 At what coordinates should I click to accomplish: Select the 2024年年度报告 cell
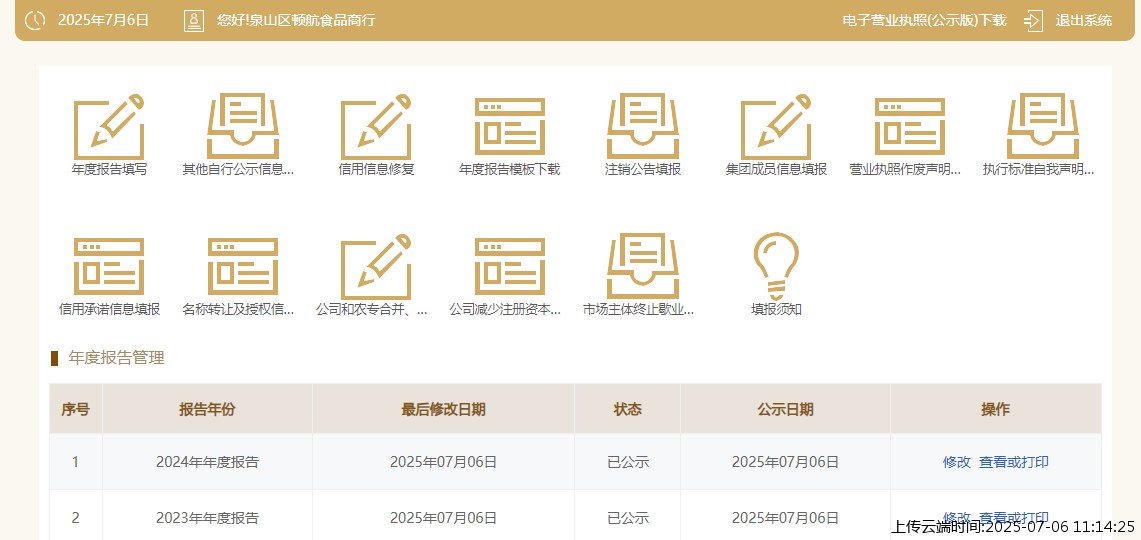pos(207,461)
